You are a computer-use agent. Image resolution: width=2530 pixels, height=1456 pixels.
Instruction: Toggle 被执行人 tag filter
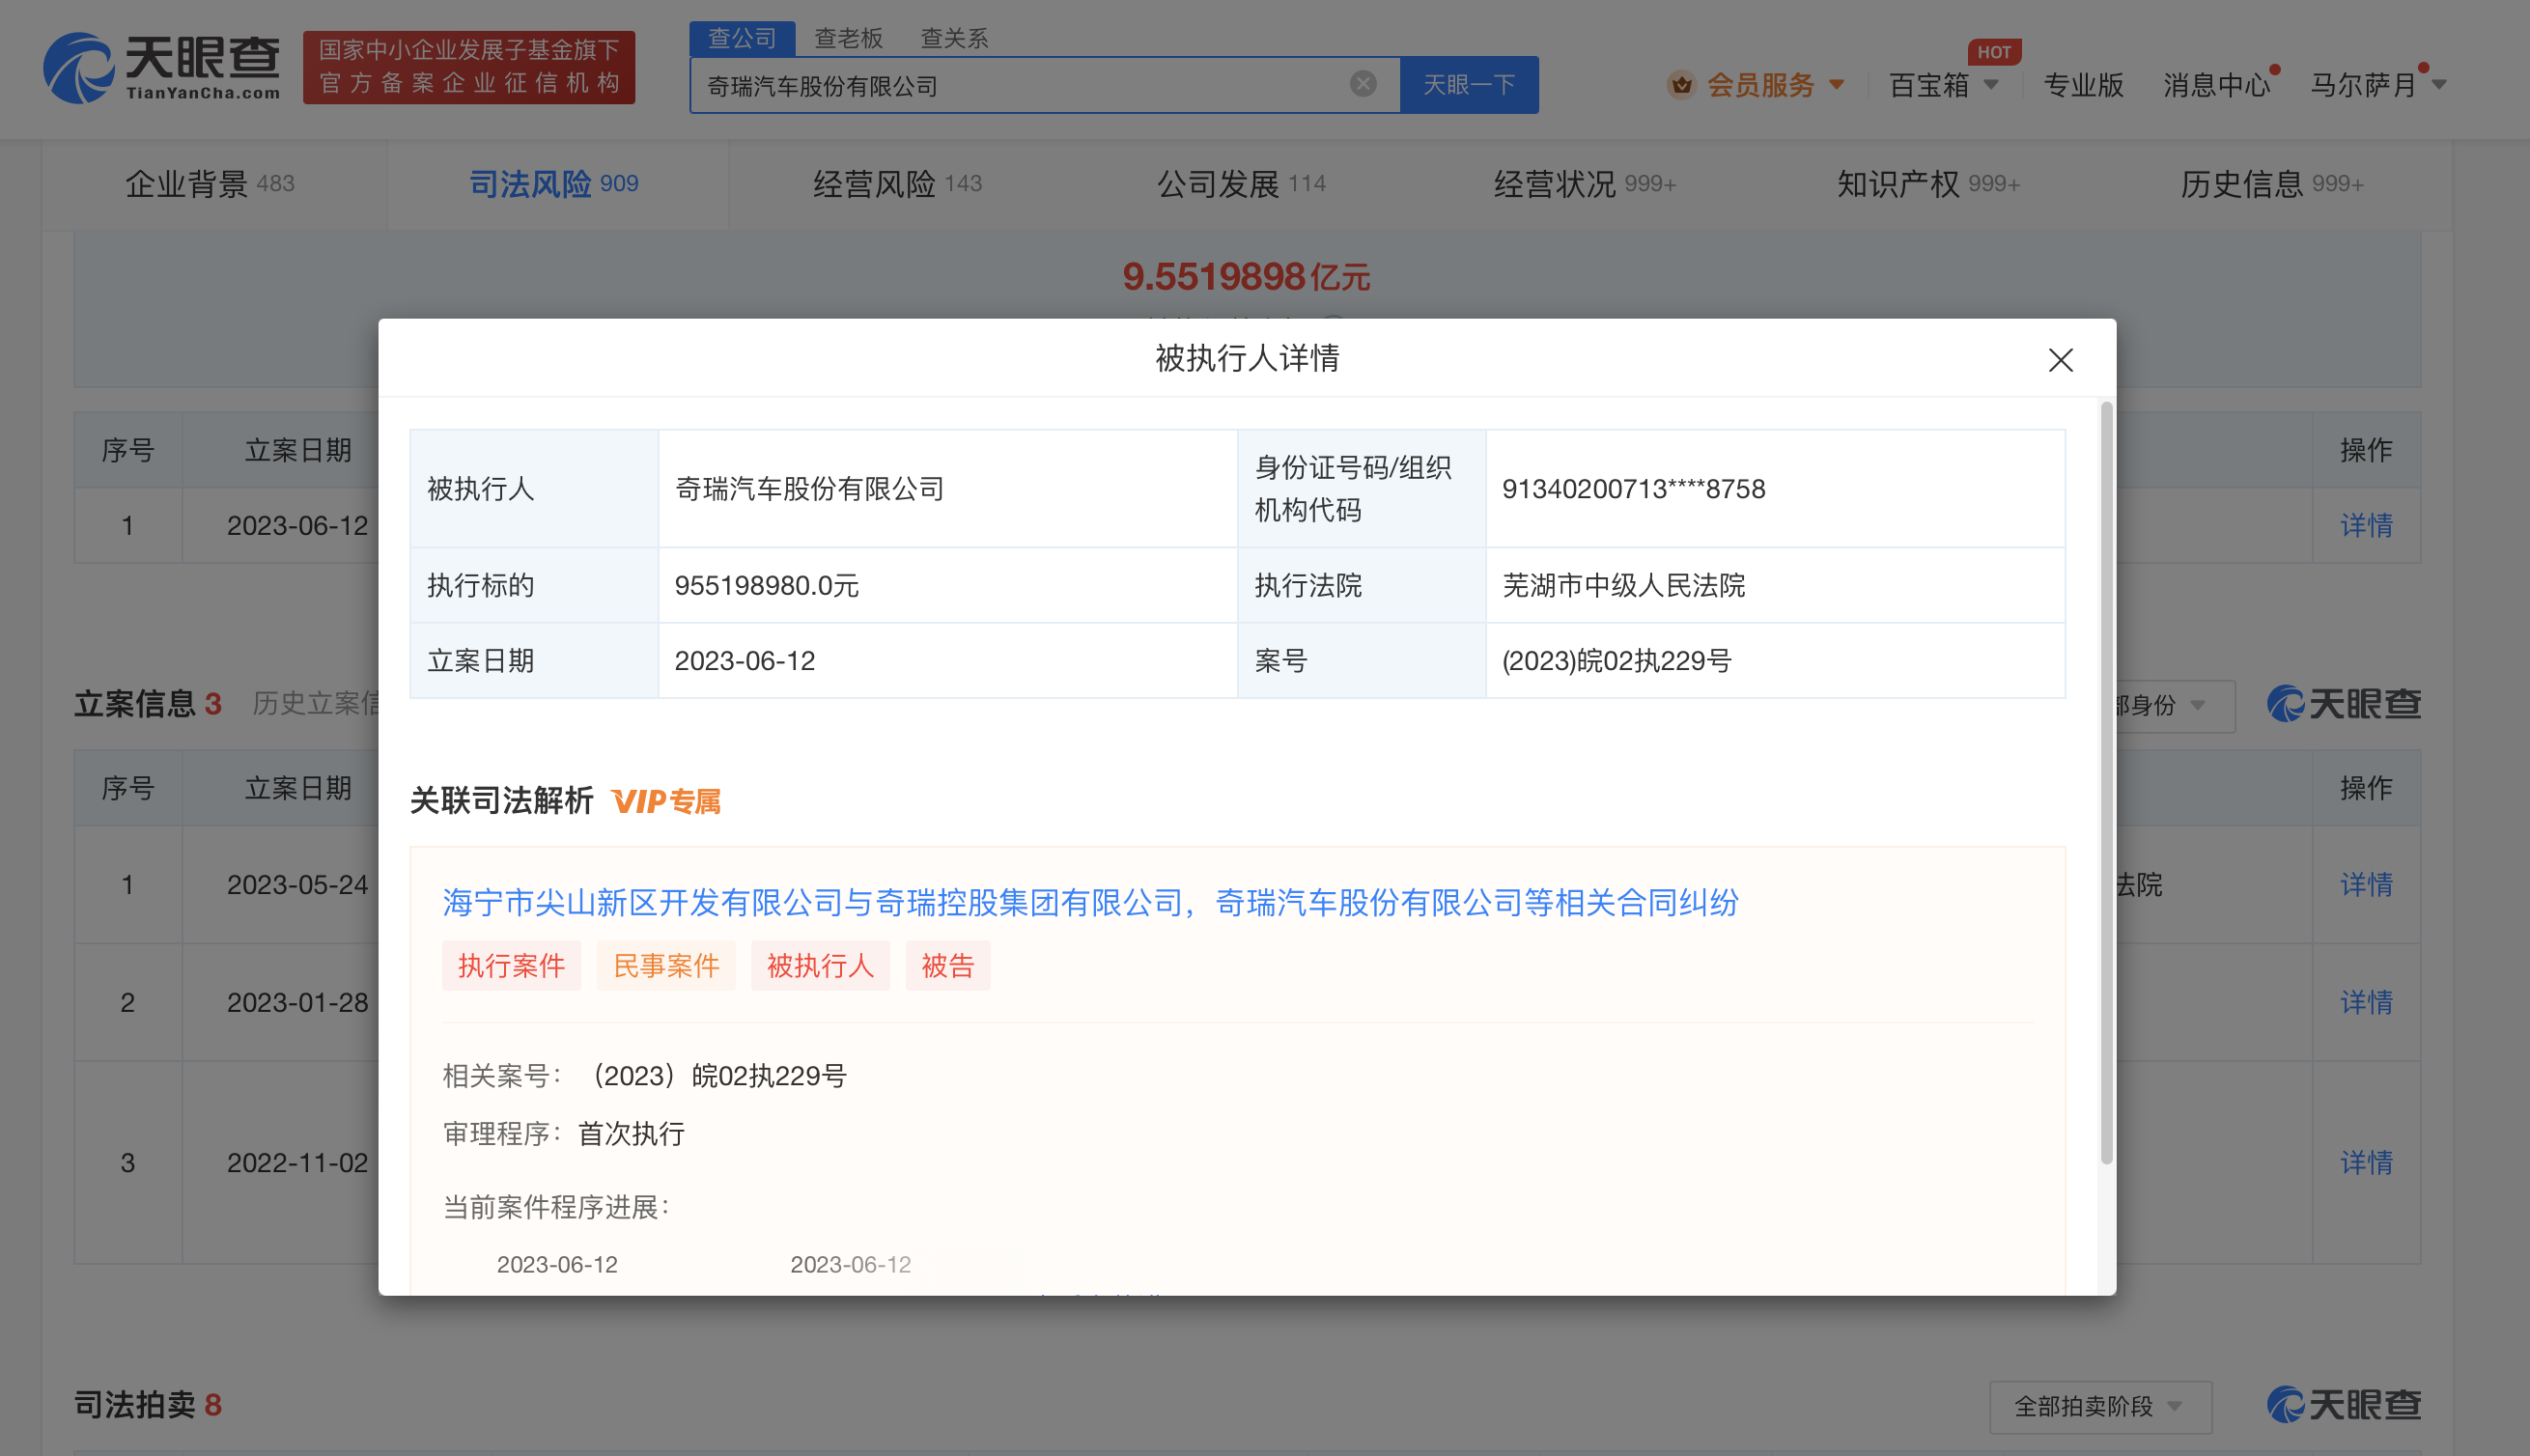(817, 966)
